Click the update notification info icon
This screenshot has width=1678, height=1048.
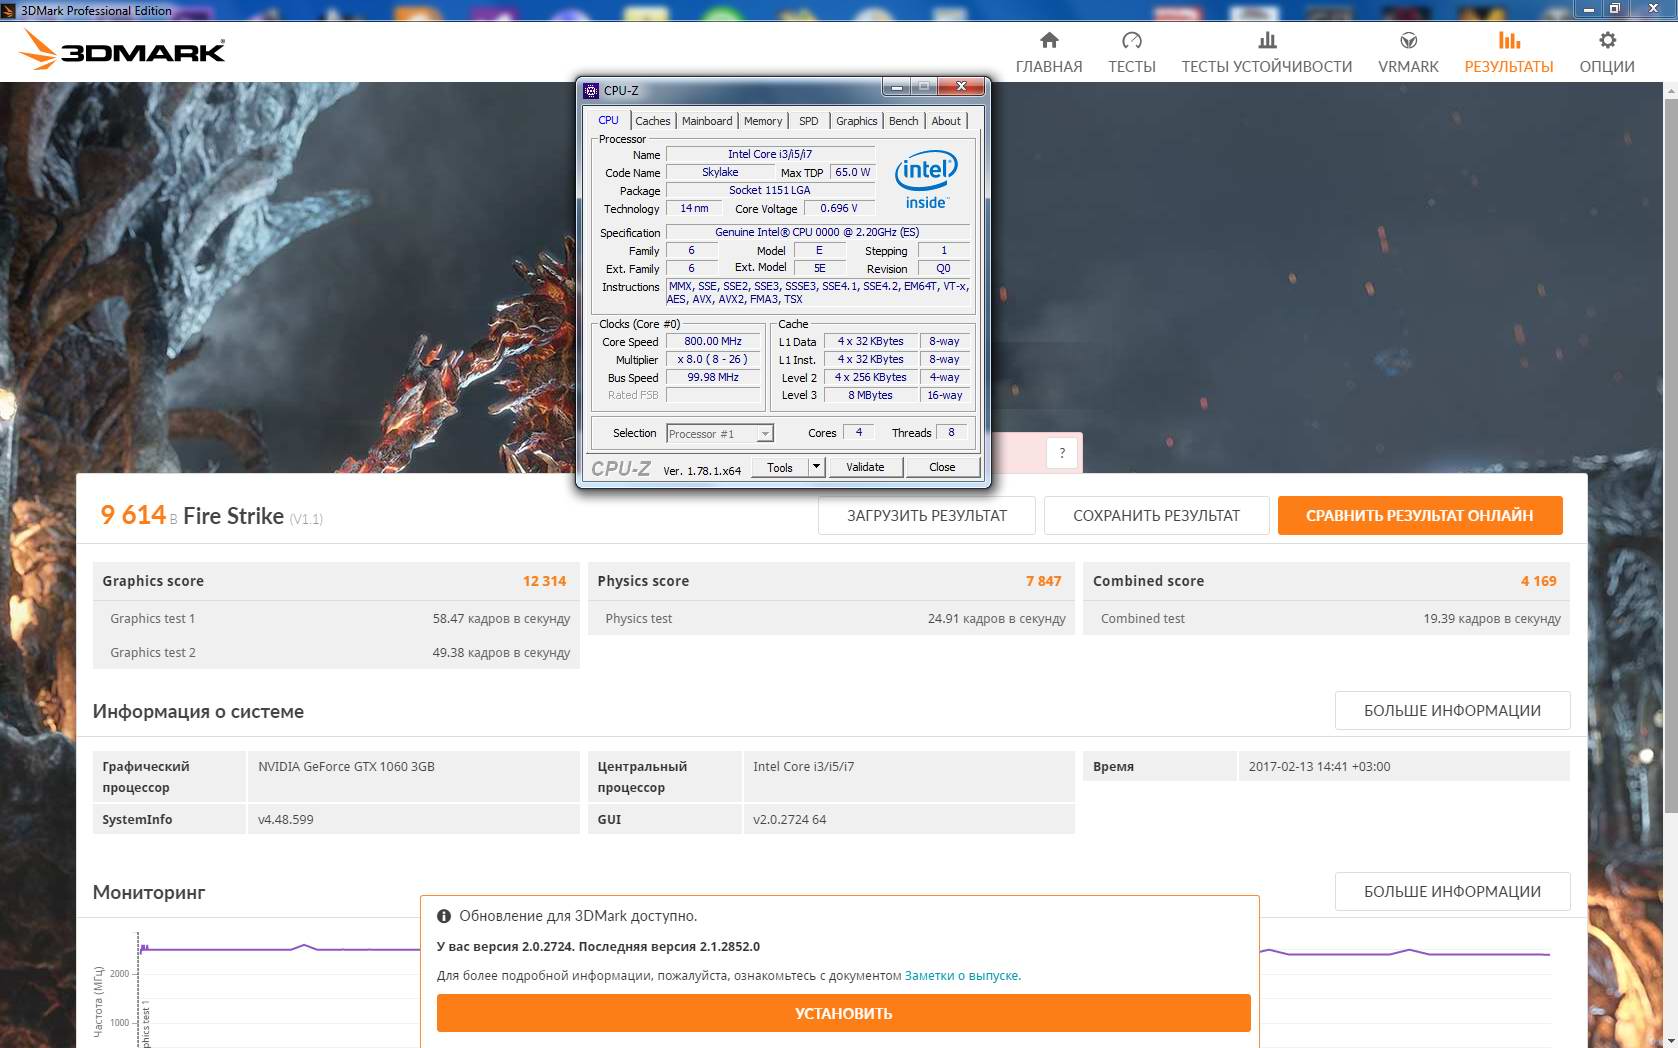pyautogui.click(x=444, y=916)
